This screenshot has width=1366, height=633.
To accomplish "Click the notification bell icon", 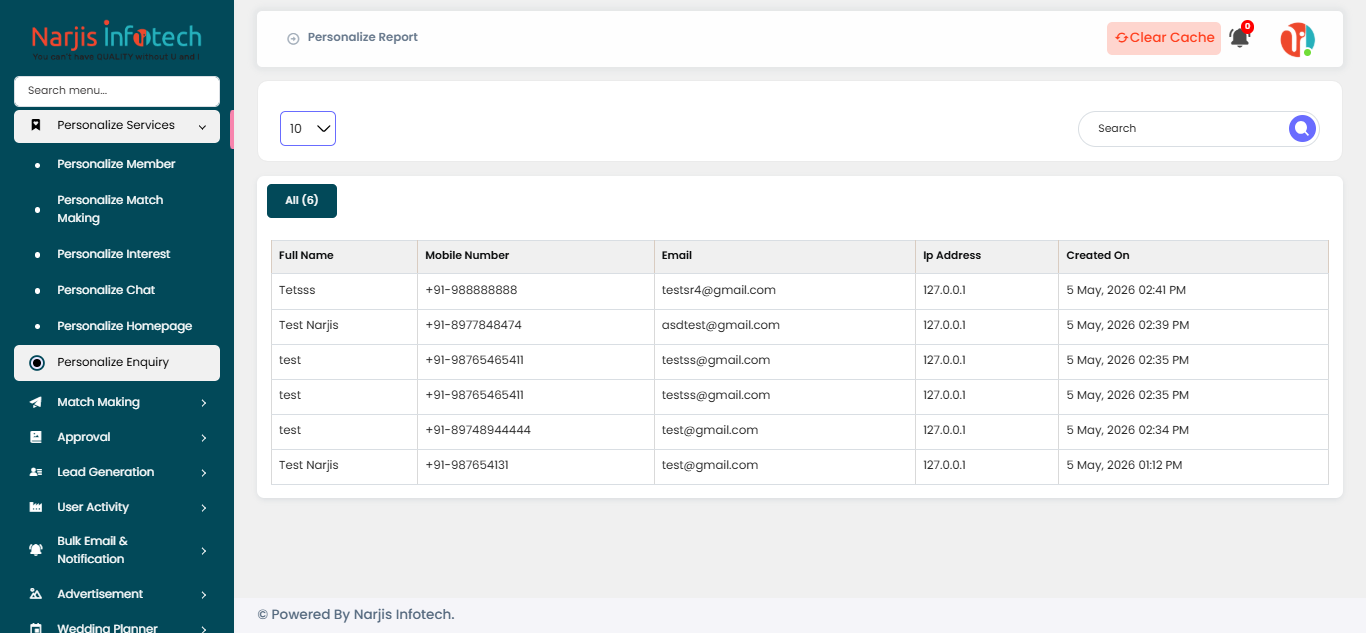I will (x=1239, y=38).
